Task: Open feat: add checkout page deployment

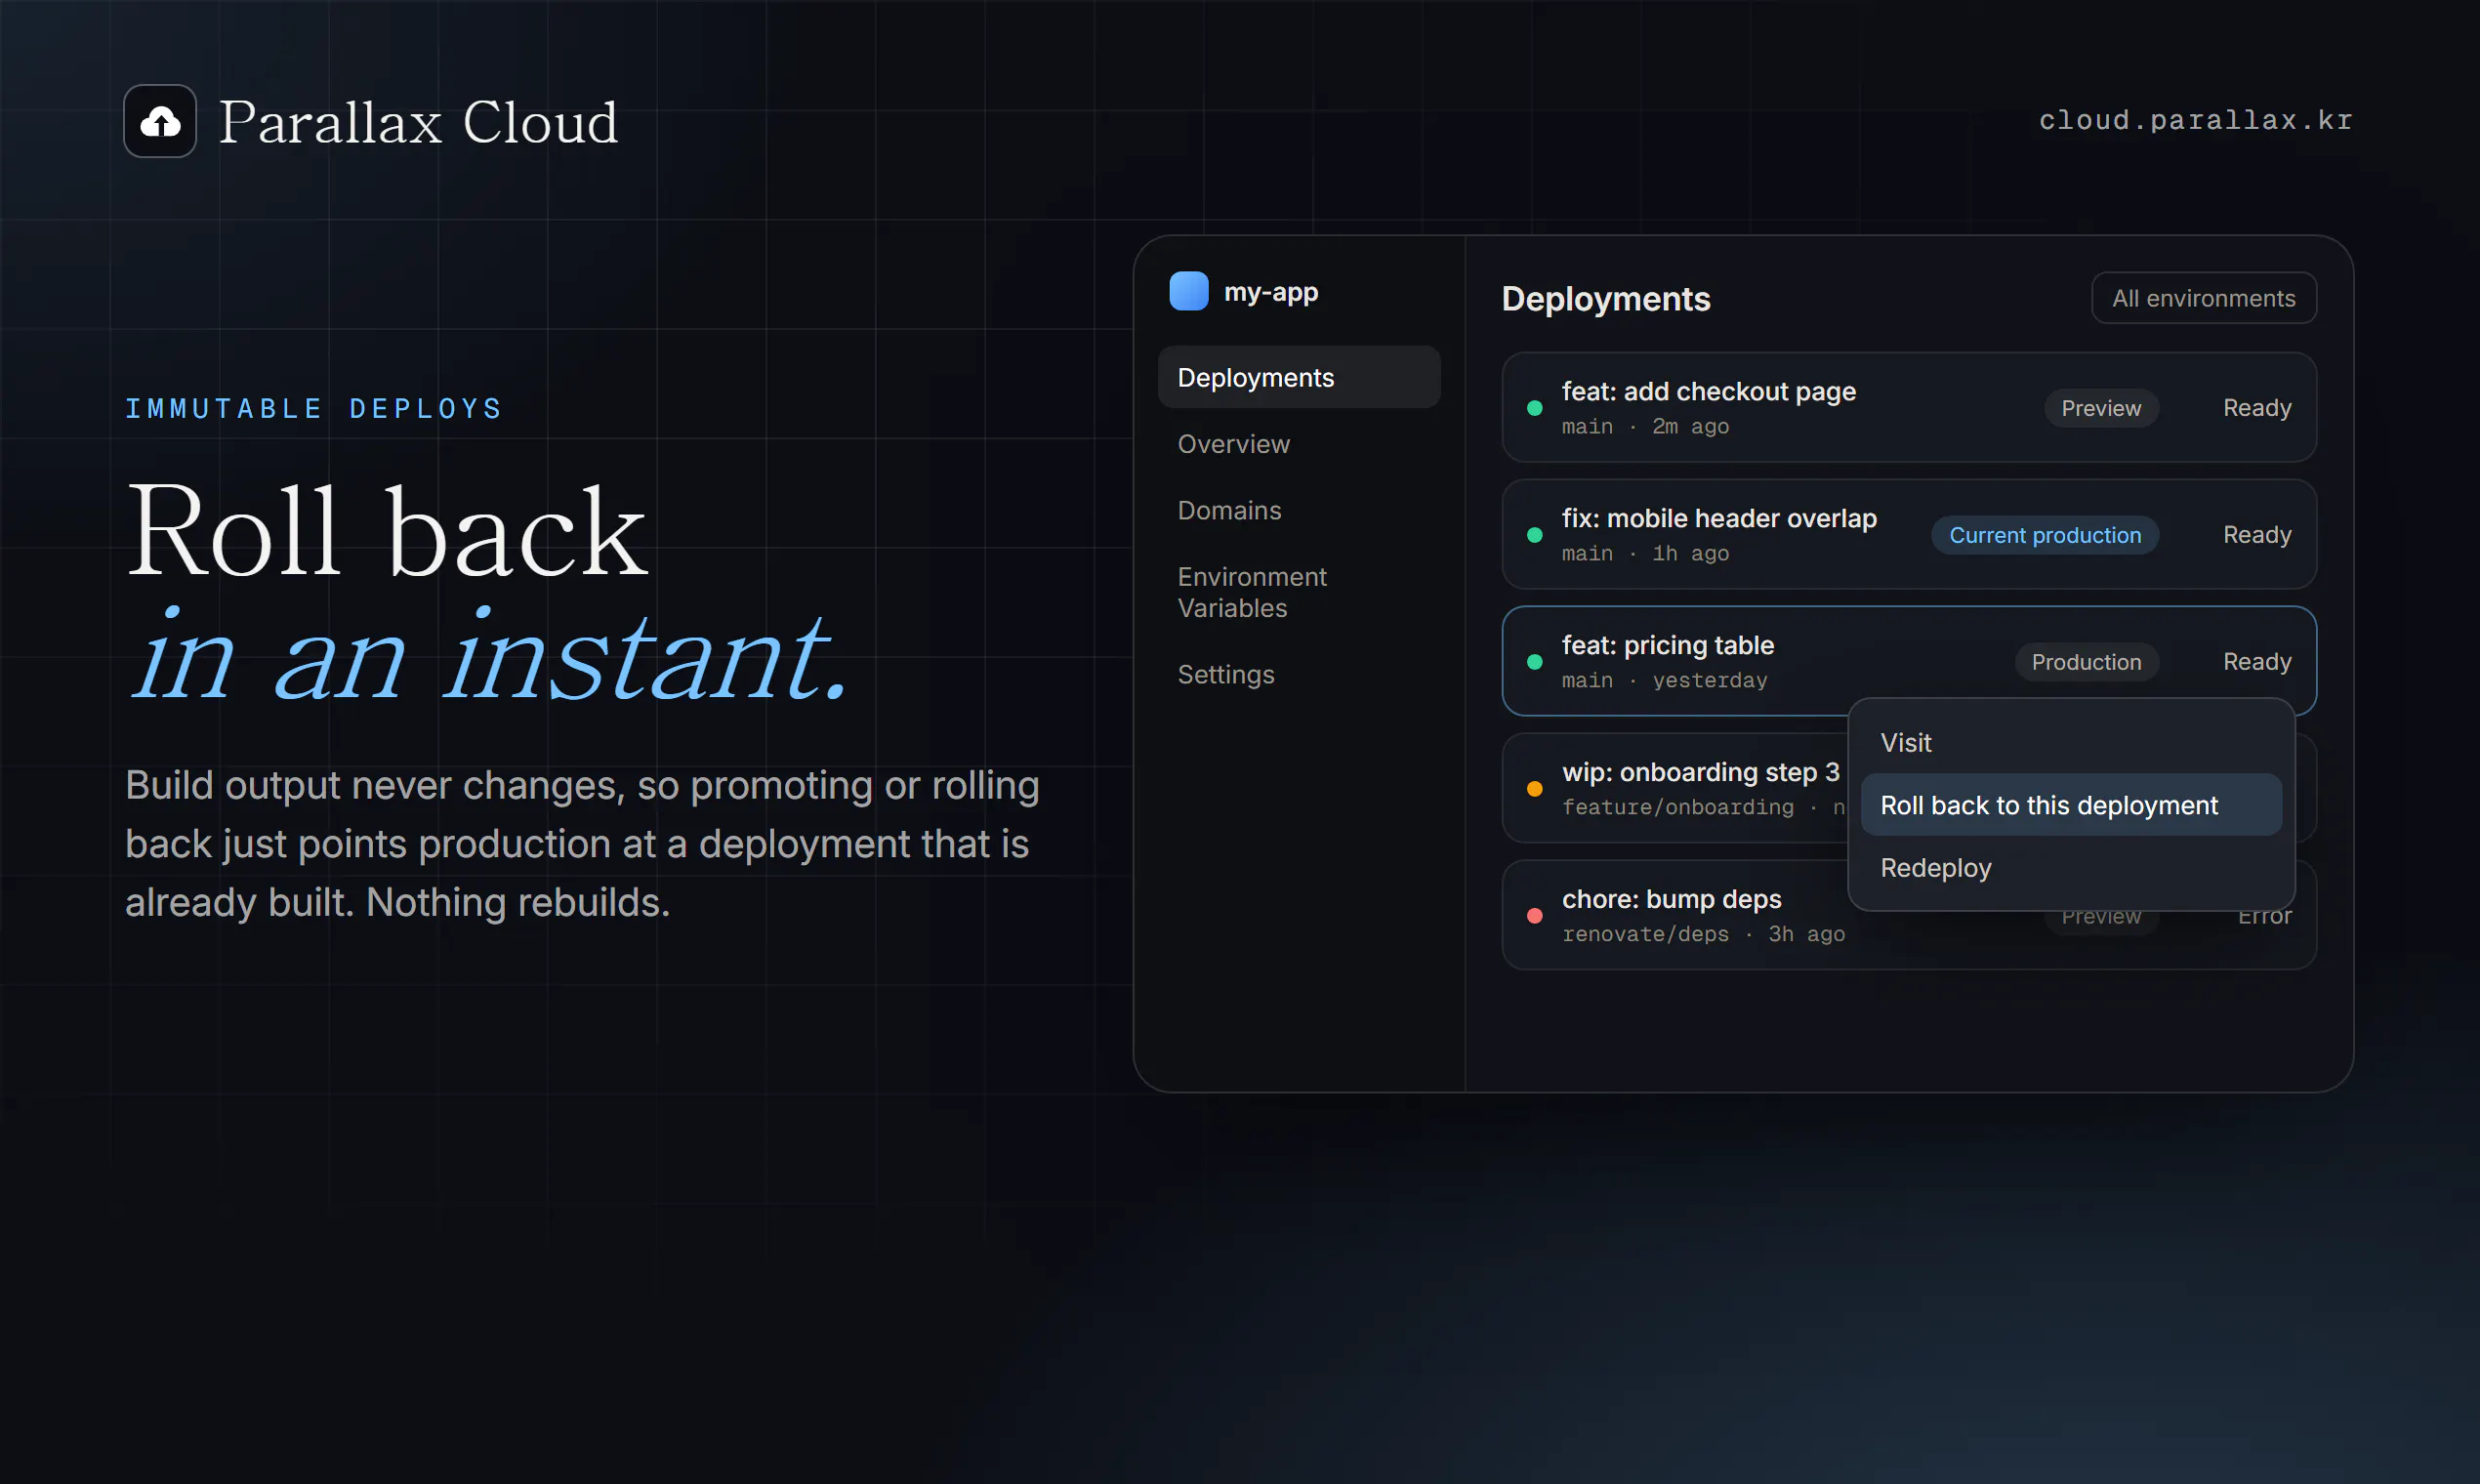Action: click(1909, 407)
